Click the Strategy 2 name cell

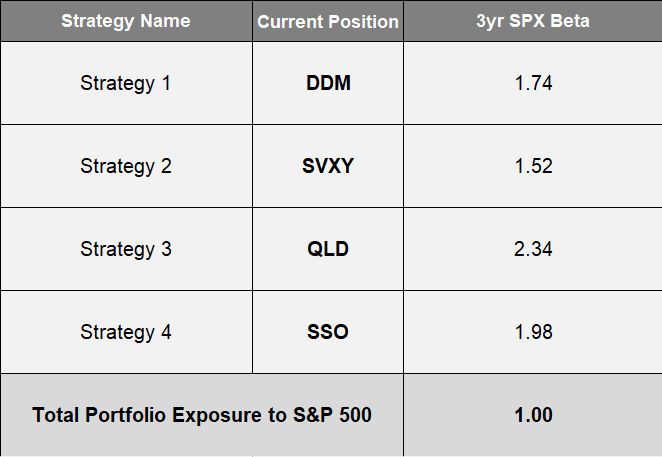point(126,166)
